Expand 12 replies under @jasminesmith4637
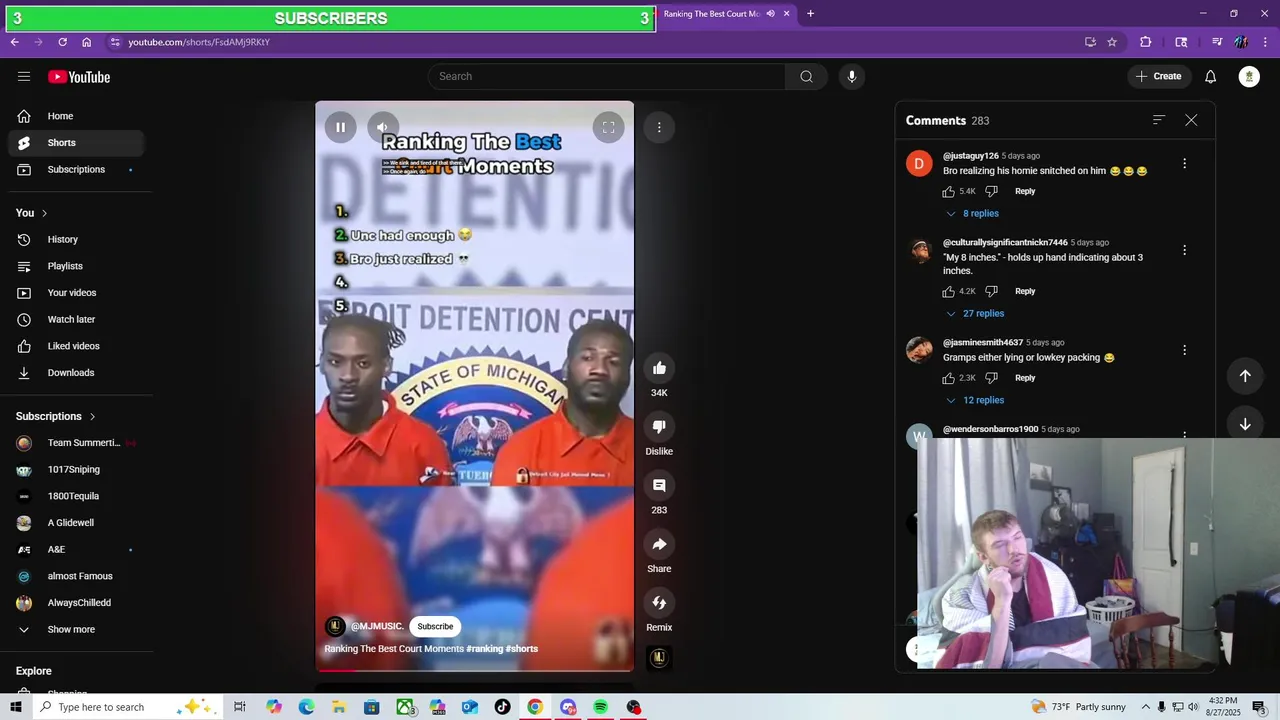Screen dimensions: 1280x720 coord(975,400)
